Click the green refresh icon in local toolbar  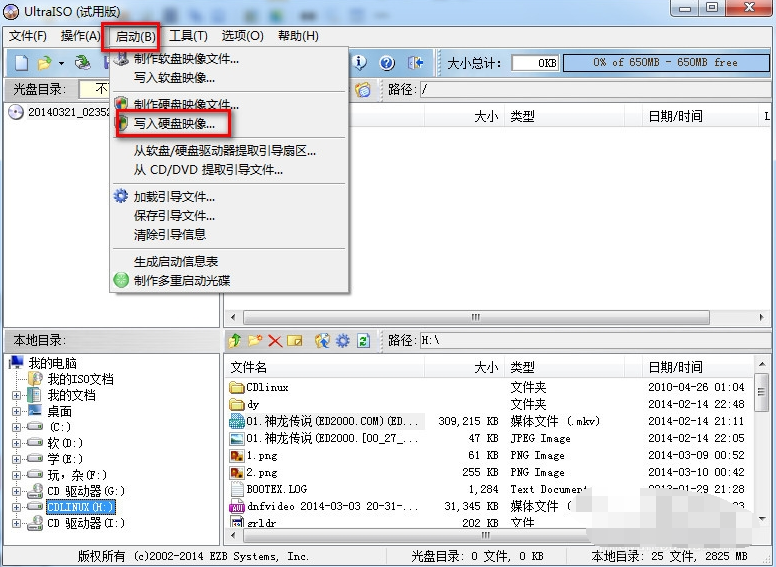tap(363, 341)
